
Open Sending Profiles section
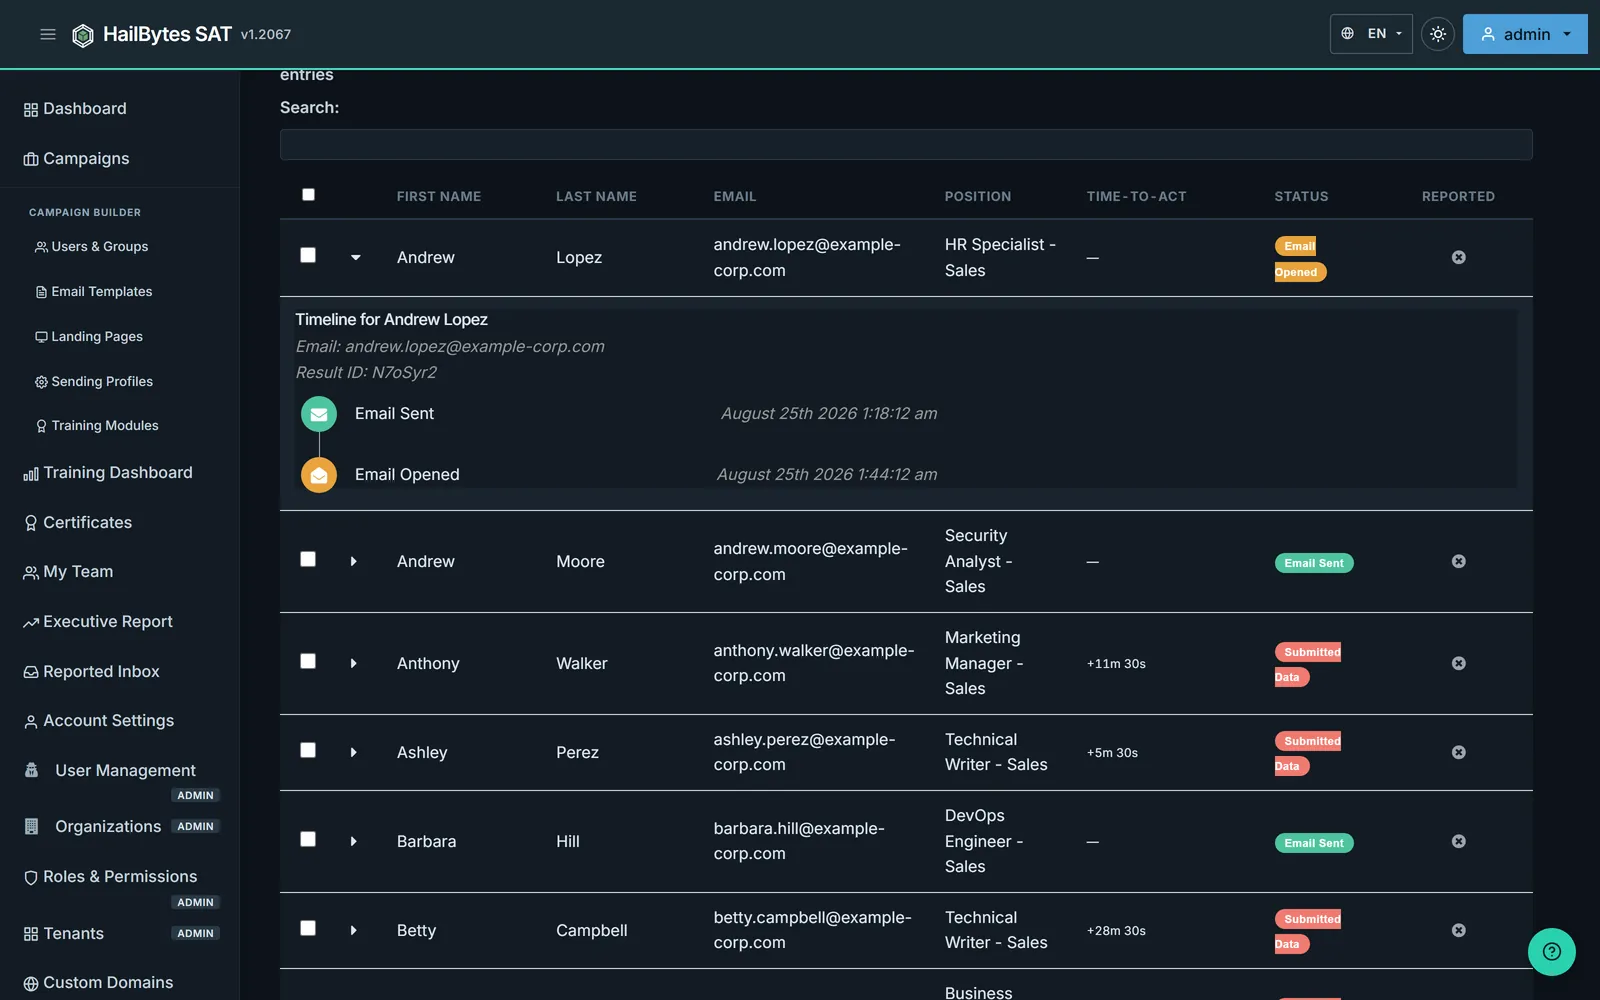tap(94, 382)
